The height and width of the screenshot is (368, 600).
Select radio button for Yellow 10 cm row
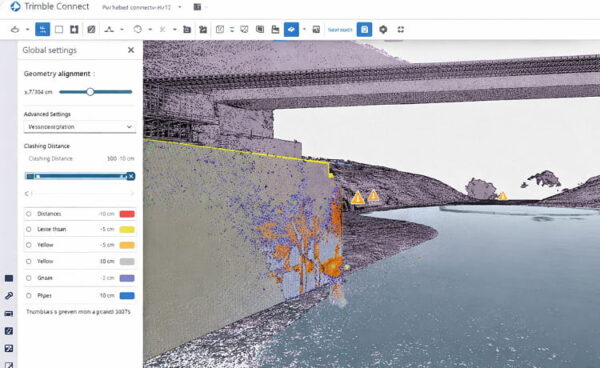coord(29,261)
